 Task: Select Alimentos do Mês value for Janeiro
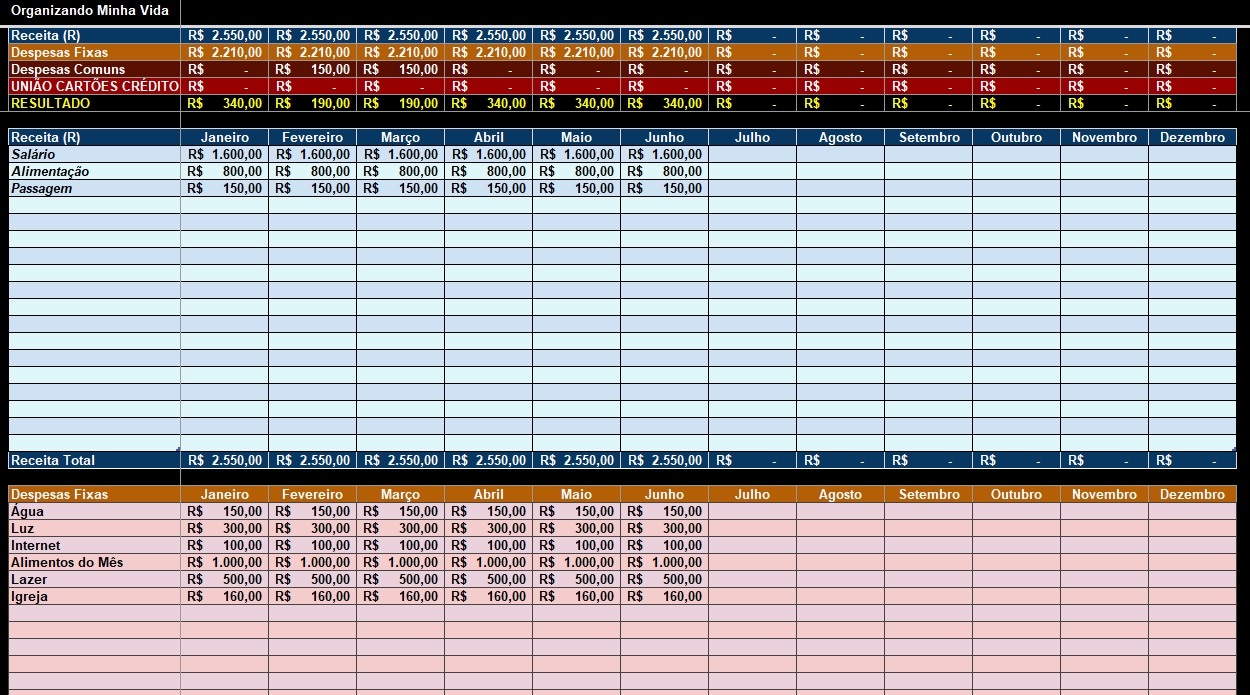click(224, 563)
